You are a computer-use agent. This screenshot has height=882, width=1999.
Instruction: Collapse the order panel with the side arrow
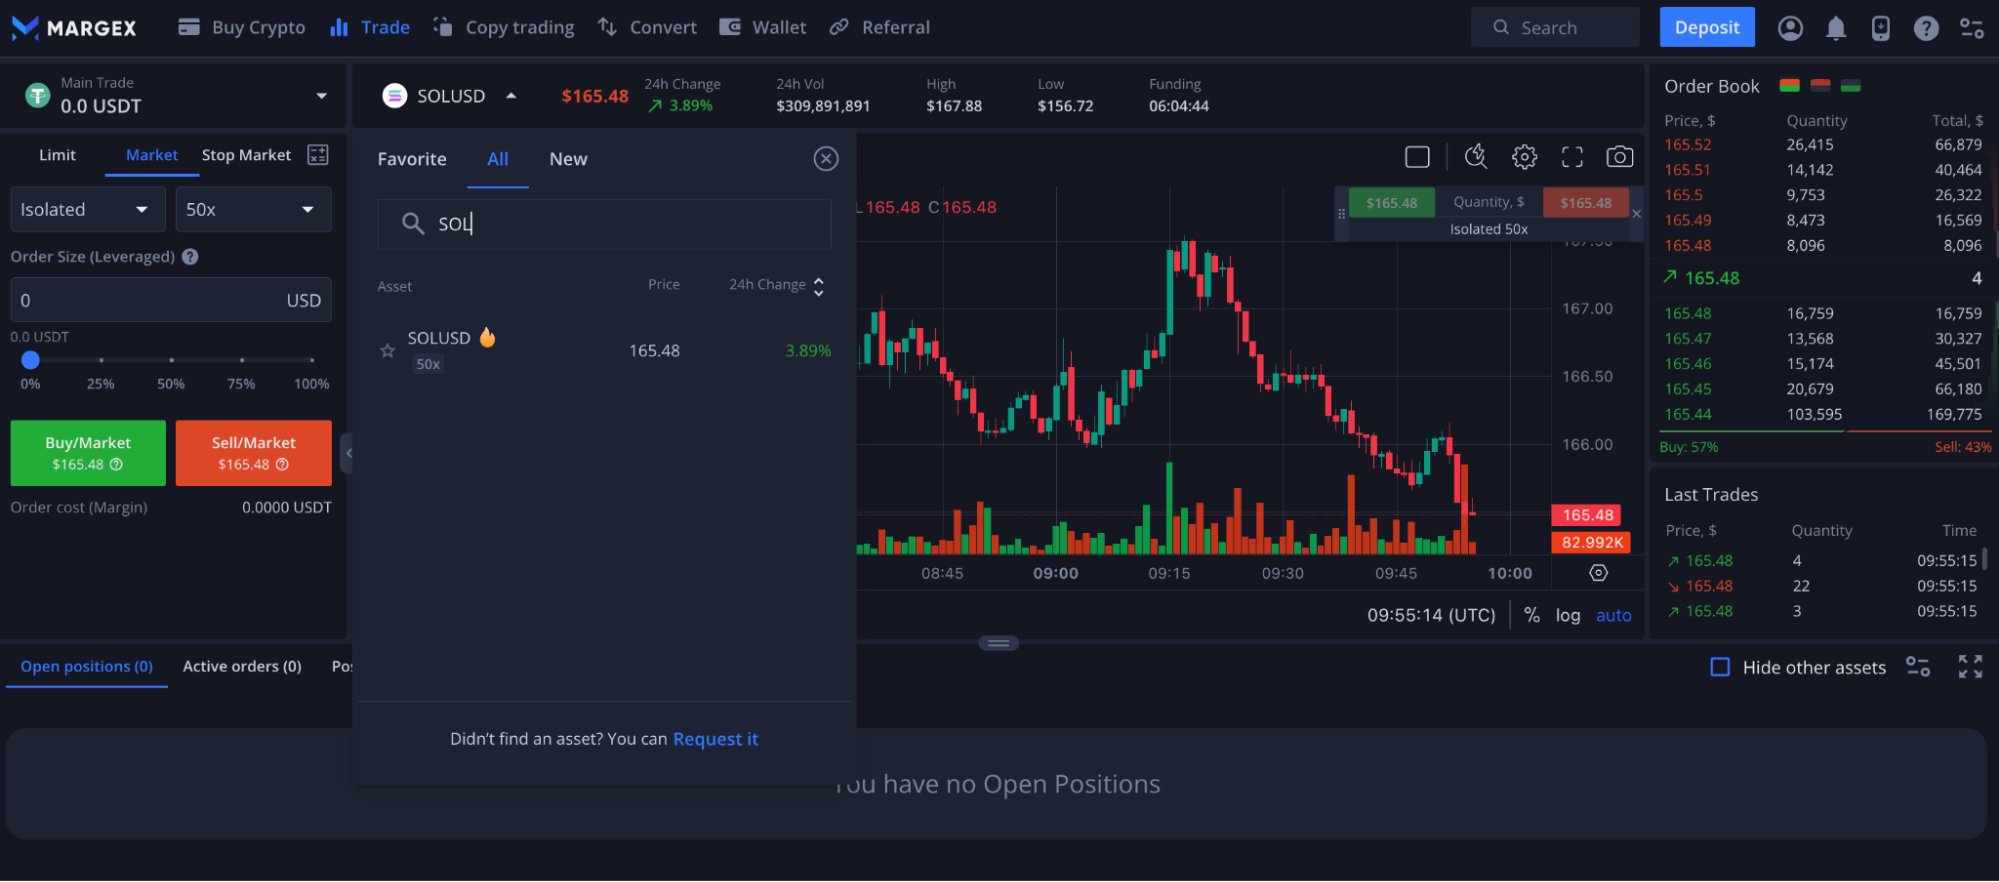pyautogui.click(x=347, y=453)
